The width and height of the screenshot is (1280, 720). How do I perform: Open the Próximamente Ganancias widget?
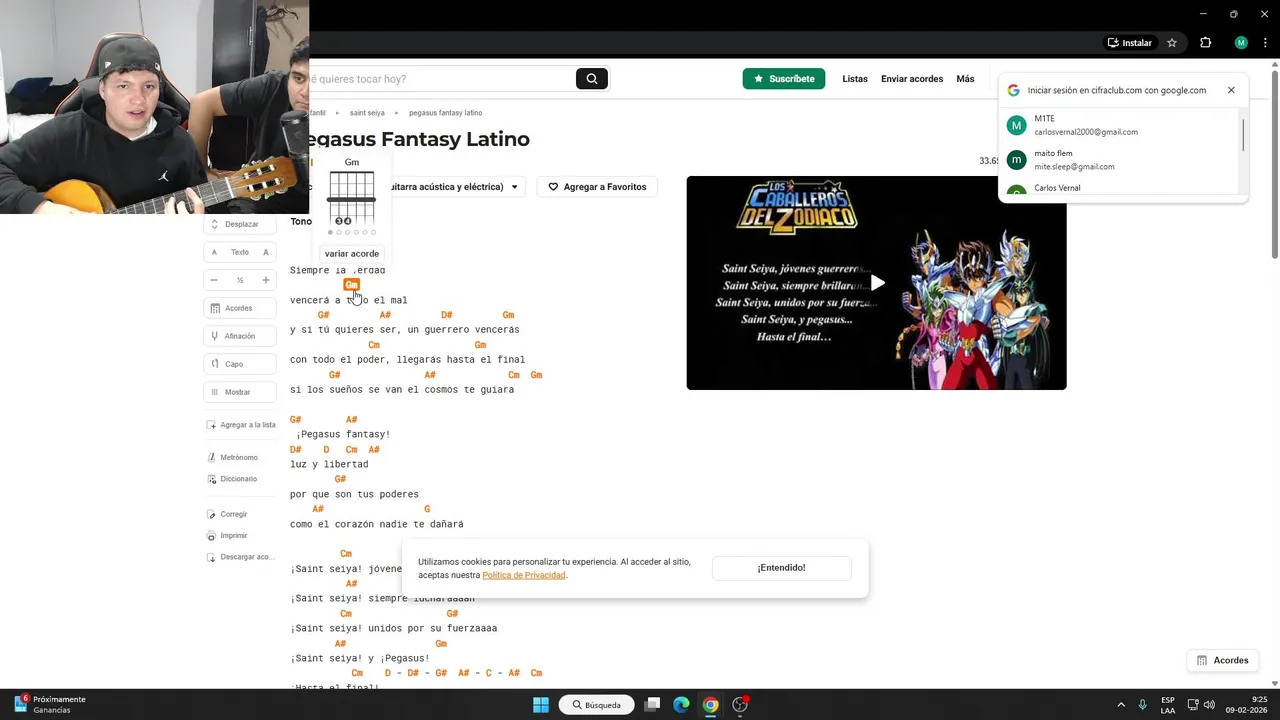tap(50, 705)
